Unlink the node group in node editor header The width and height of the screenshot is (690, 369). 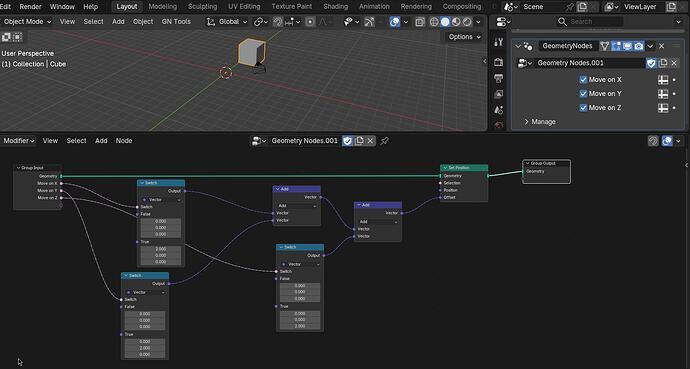371,141
